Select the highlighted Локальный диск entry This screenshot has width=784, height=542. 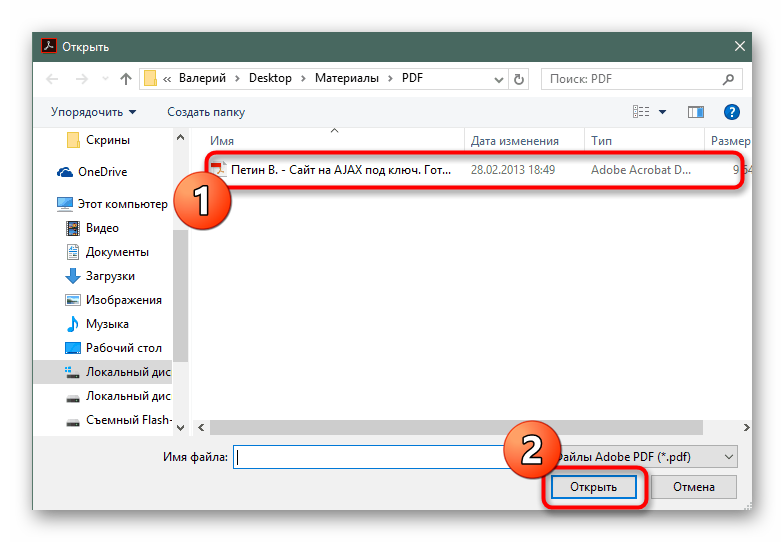tap(102, 372)
